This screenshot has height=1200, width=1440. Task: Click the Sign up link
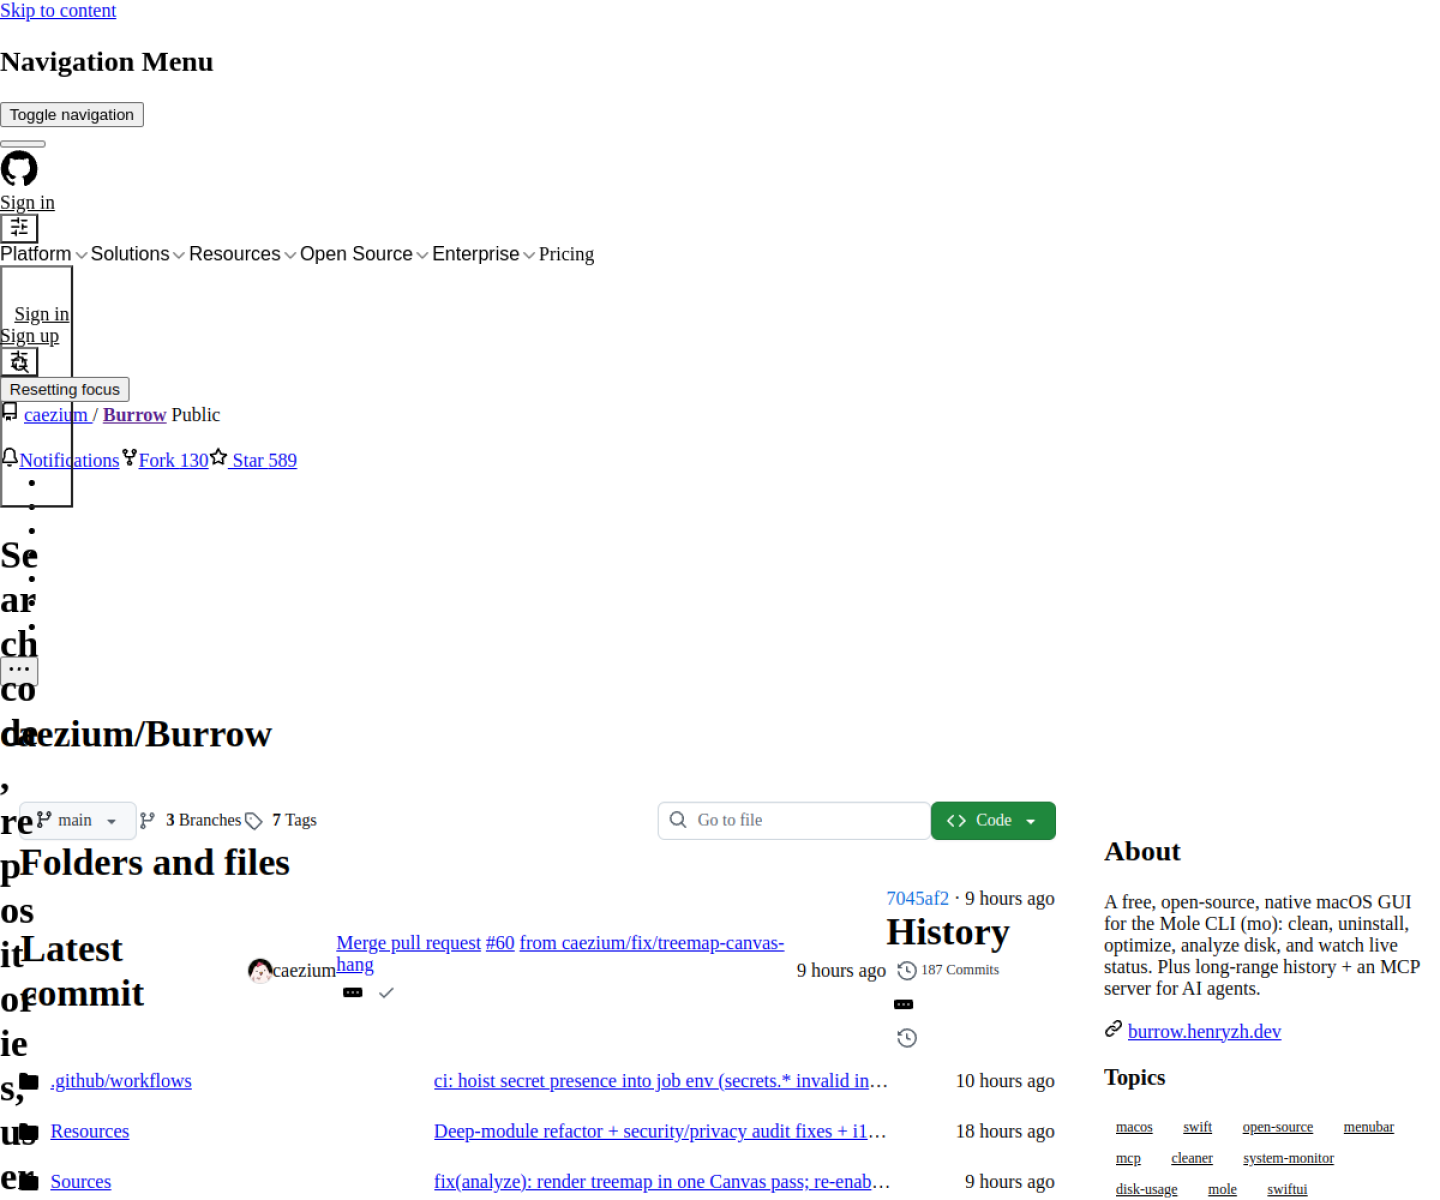click(29, 336)
